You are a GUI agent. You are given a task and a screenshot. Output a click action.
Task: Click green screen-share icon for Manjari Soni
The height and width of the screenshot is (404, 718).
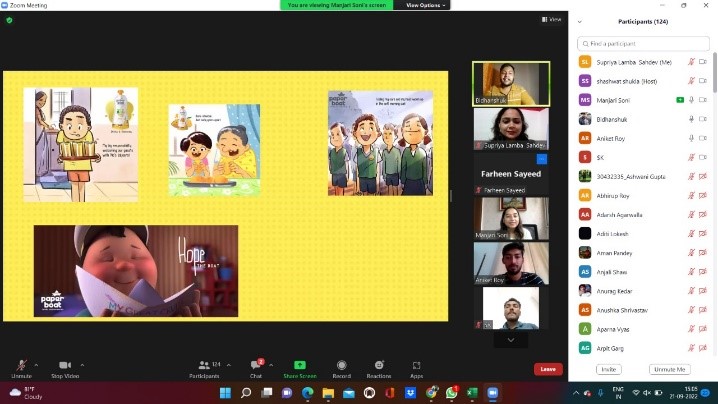click(680, 100)
